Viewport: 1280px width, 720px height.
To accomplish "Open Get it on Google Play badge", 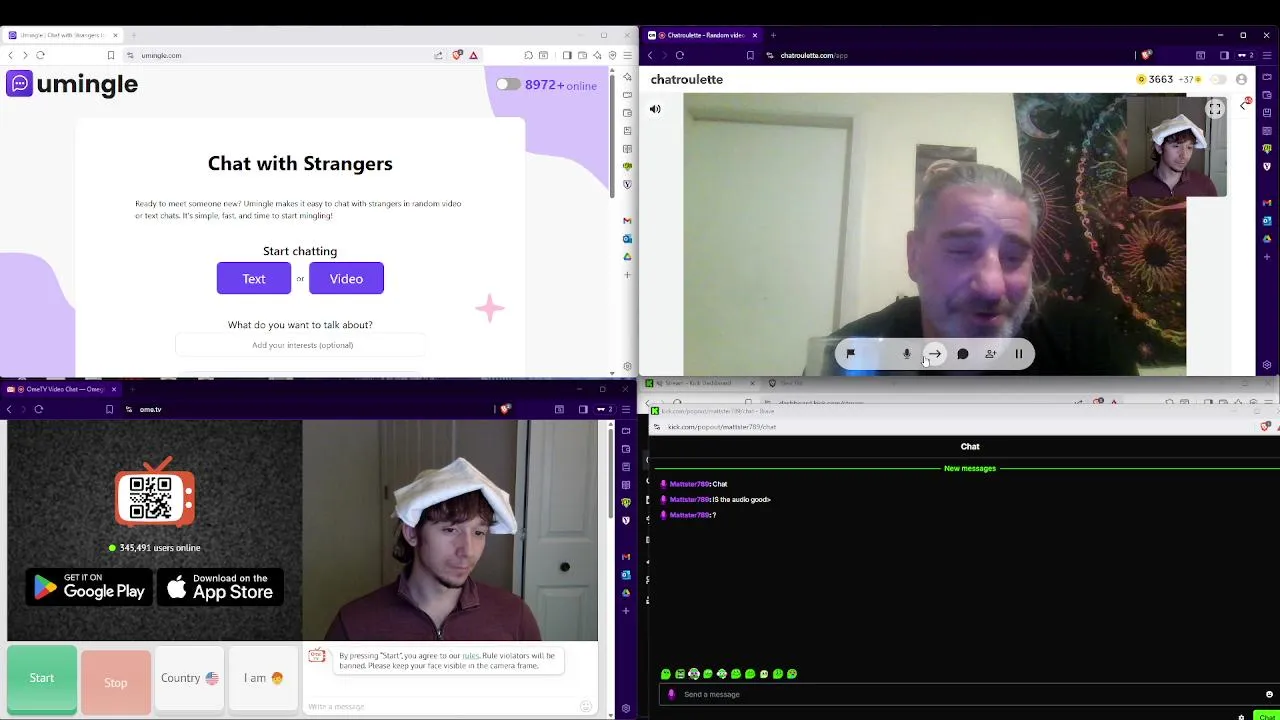I will pos(89,587).
